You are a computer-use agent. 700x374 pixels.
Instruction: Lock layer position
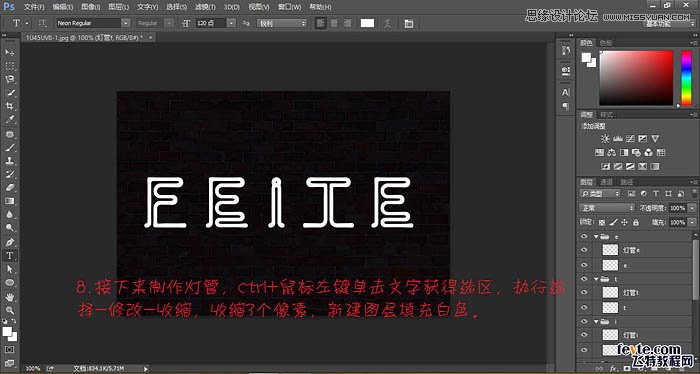(x=624, y=222)
